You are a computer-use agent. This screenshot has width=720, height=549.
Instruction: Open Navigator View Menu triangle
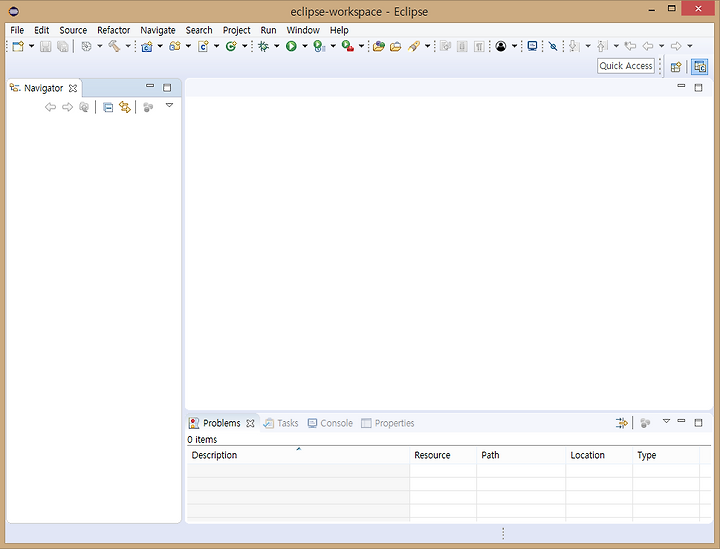169,106
